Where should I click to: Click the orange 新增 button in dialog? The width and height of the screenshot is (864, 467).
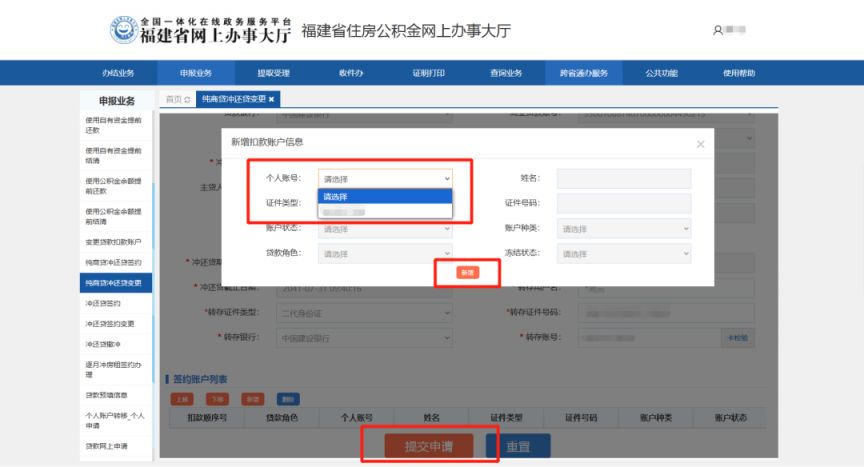467,273
